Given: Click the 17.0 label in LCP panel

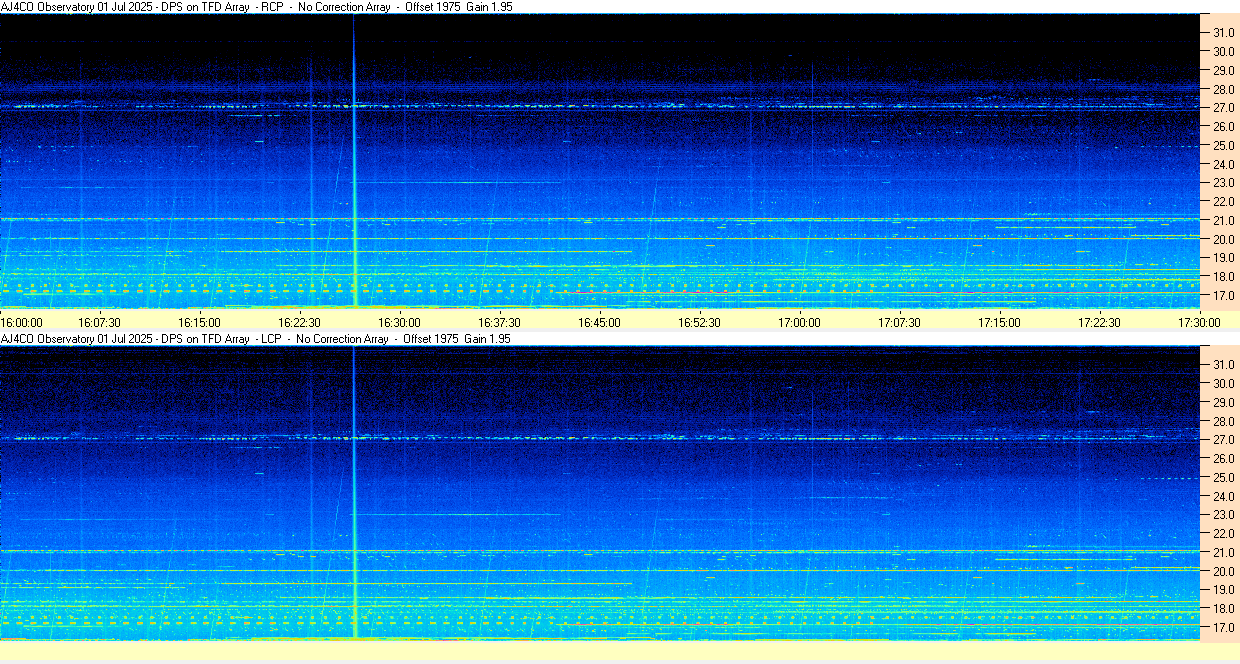Looking at the screenshot, I should [1224, 628].
